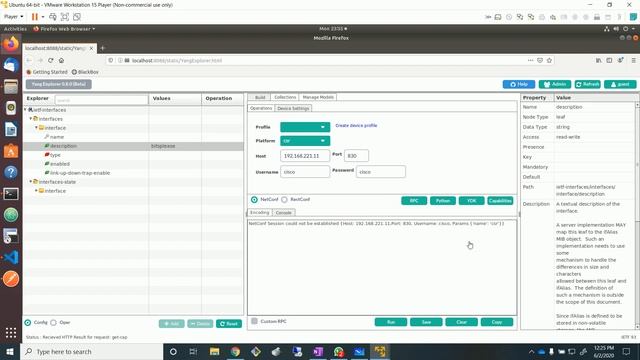Viewport: 640px width, 360px height.
Task: Click the Run button
Action: (x=391, y=322)
